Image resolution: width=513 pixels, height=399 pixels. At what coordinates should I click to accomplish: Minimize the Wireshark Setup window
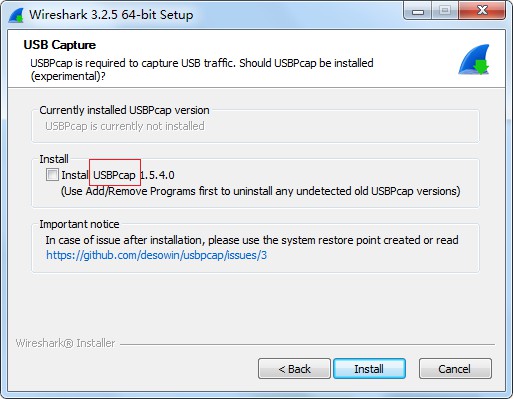[418, 11]
